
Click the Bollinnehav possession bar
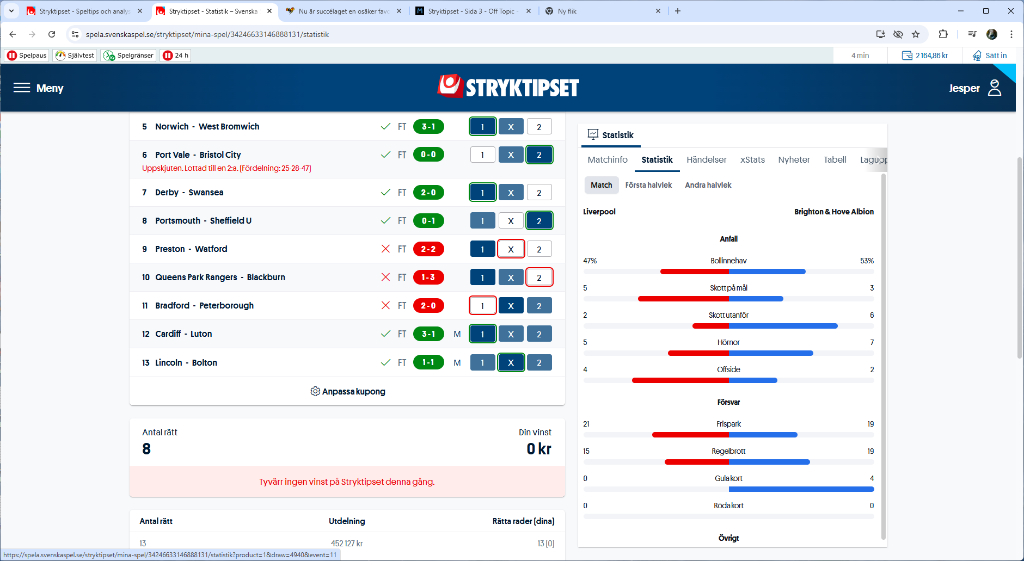(x=732, y=271)
